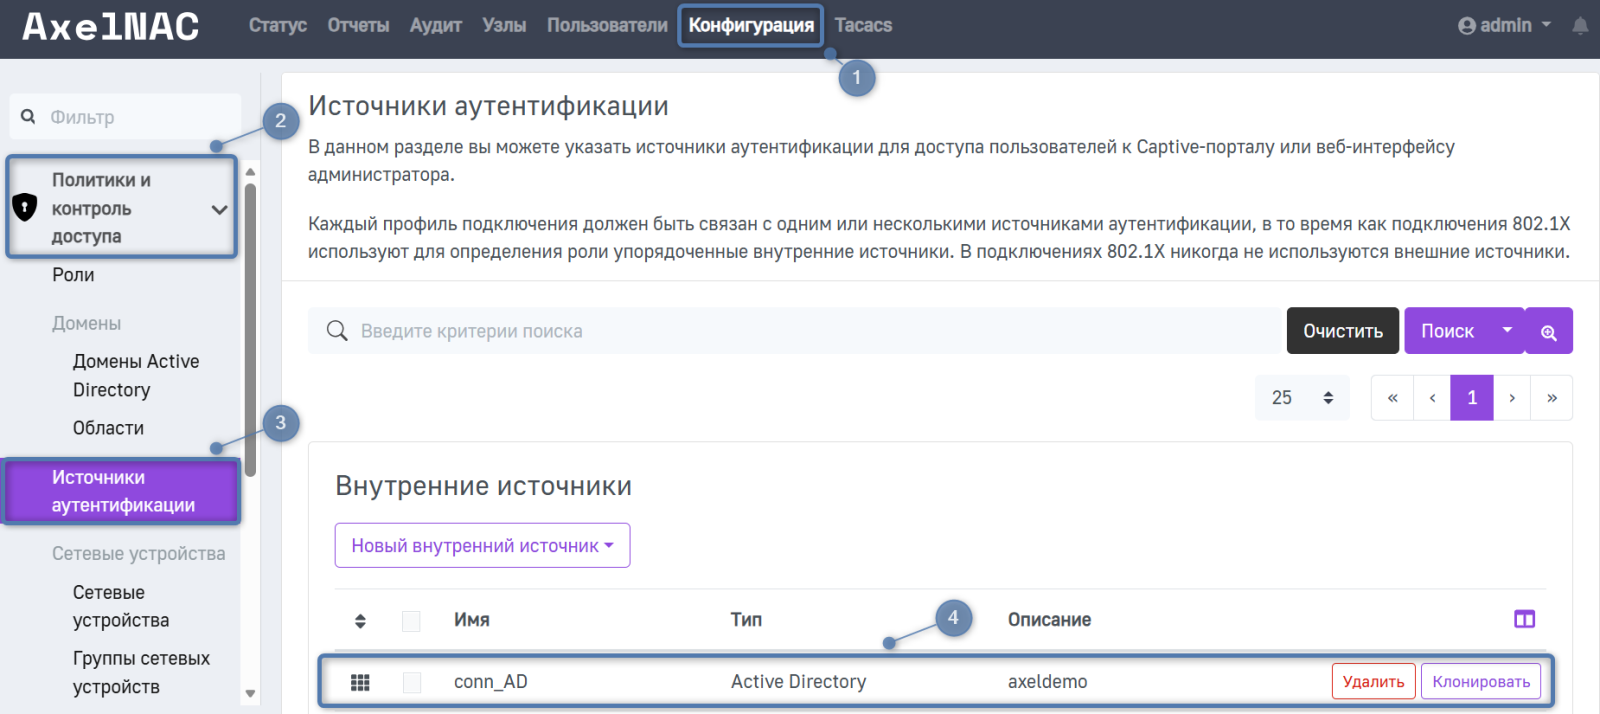Check the conn_AD row checkbox

411,682
